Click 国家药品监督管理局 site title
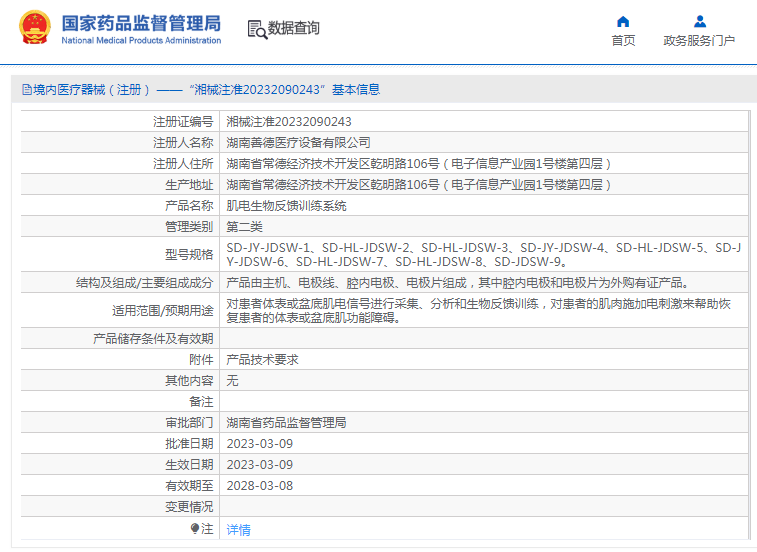 point(141,23)
